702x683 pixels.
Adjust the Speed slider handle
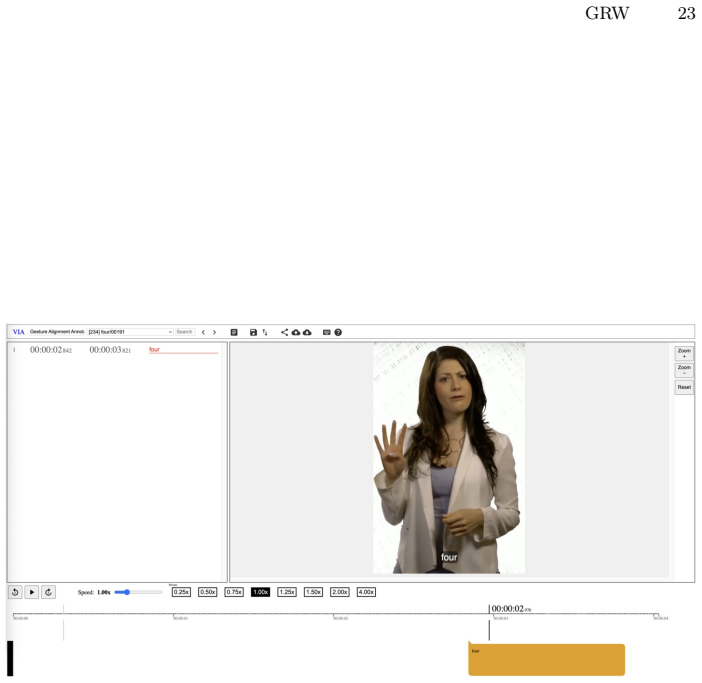(x=127, y=592)
